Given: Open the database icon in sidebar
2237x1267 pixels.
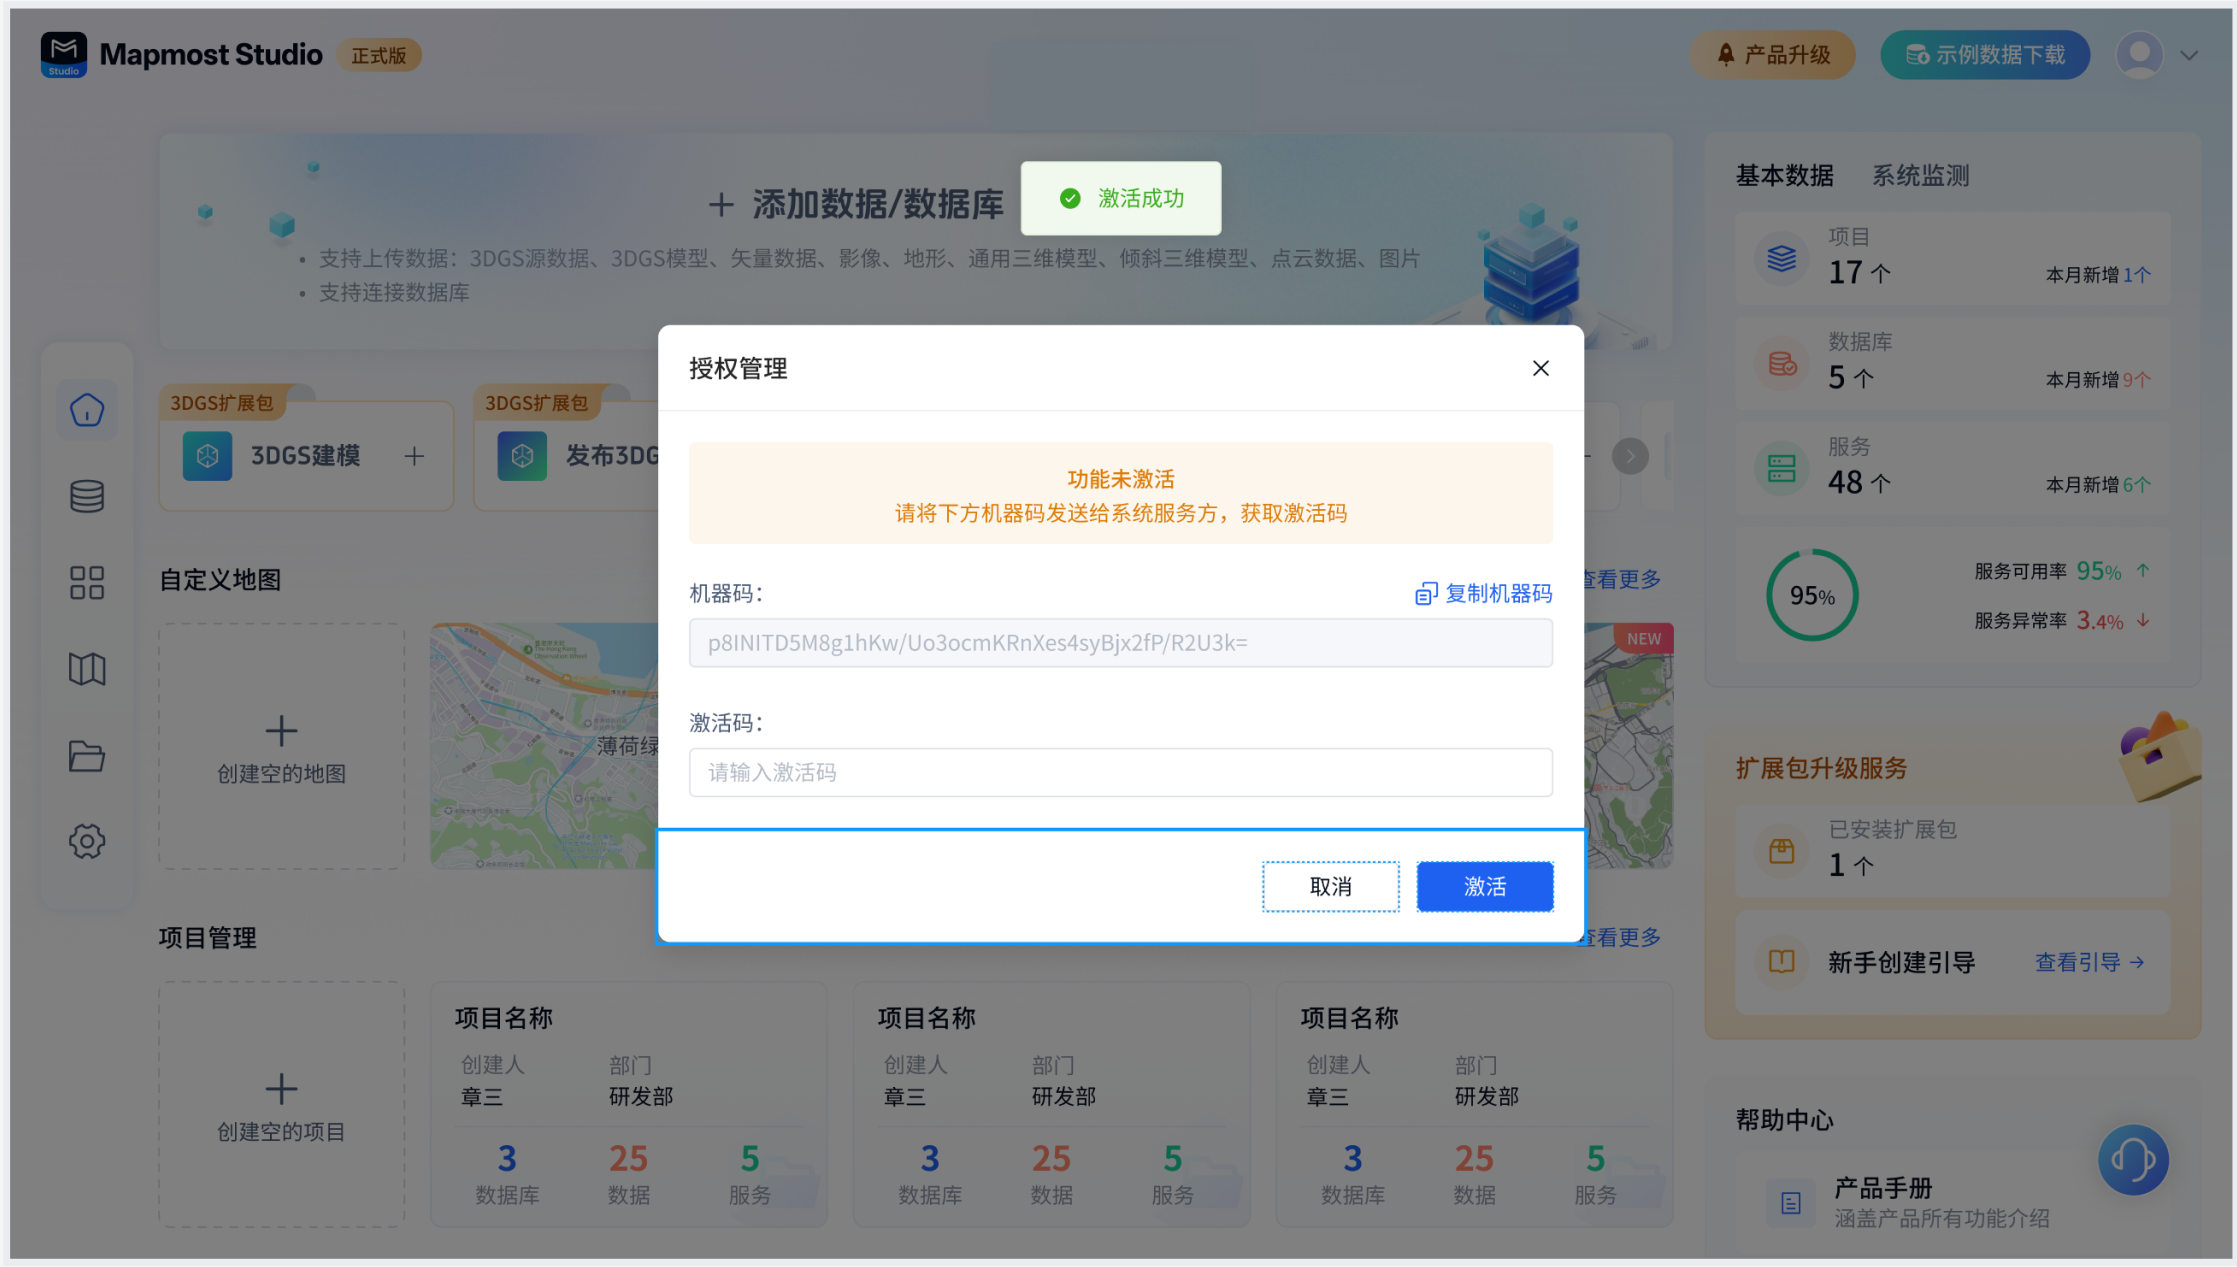Looking at the screenshot, I should 87,496.
